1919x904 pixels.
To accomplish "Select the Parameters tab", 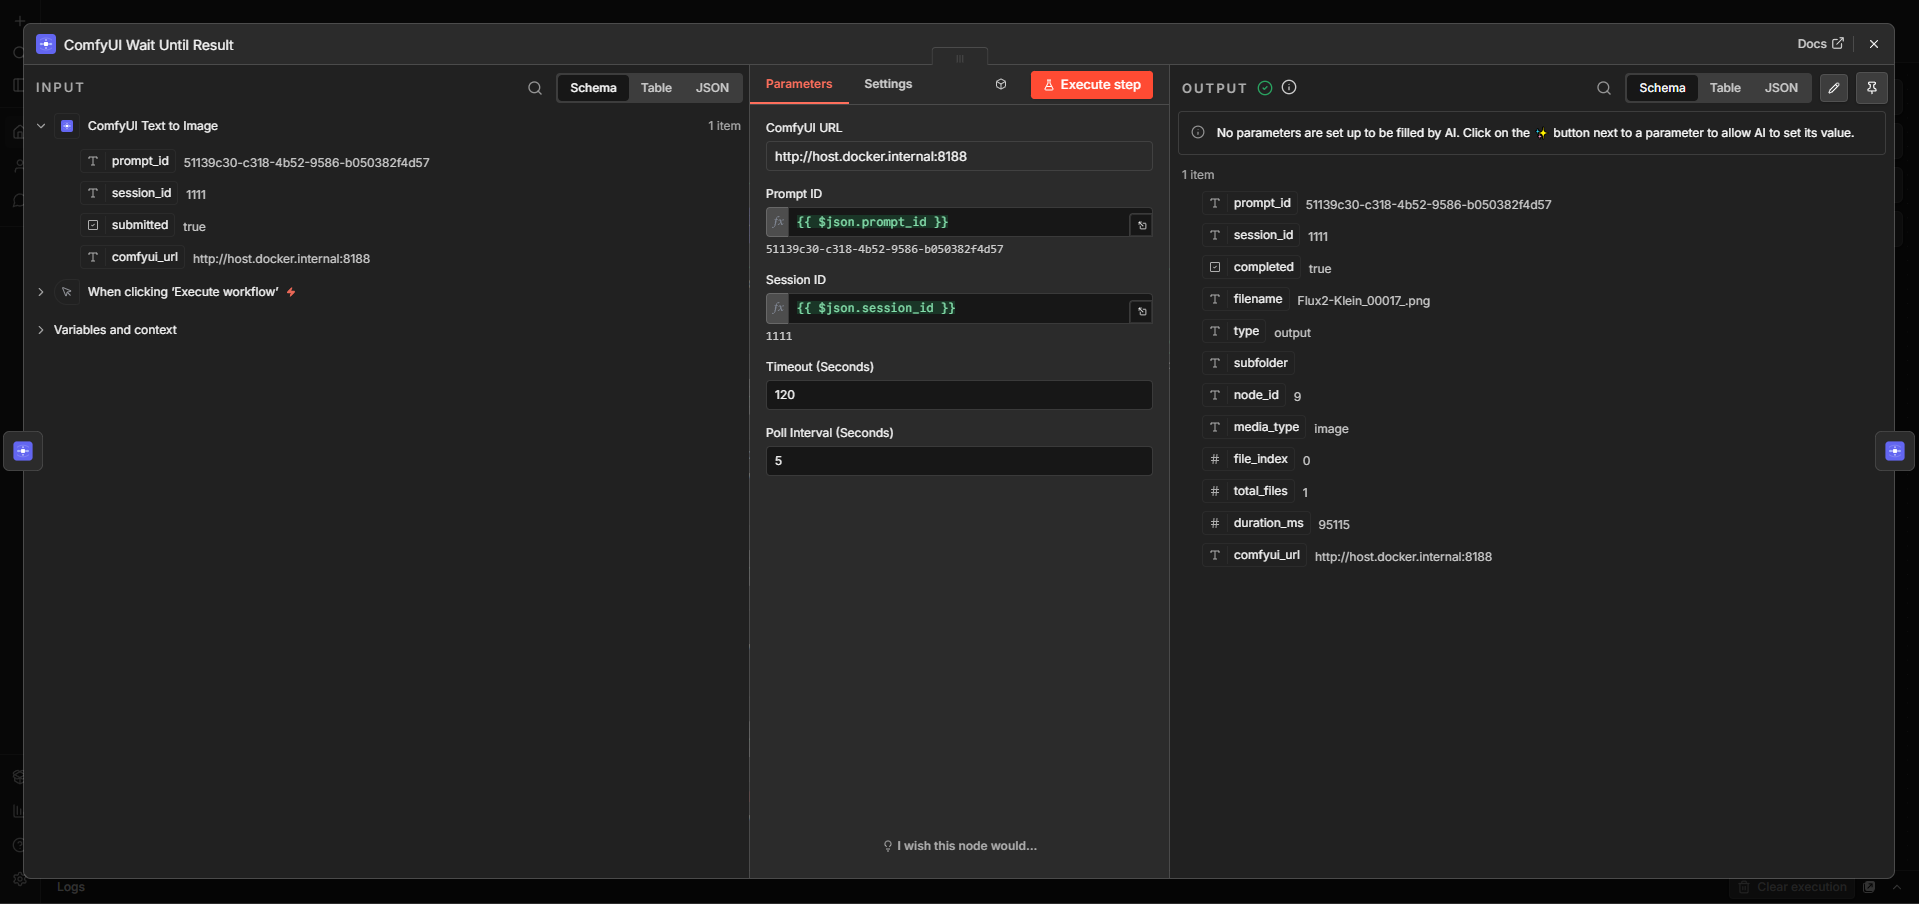I will click(798, 84).
